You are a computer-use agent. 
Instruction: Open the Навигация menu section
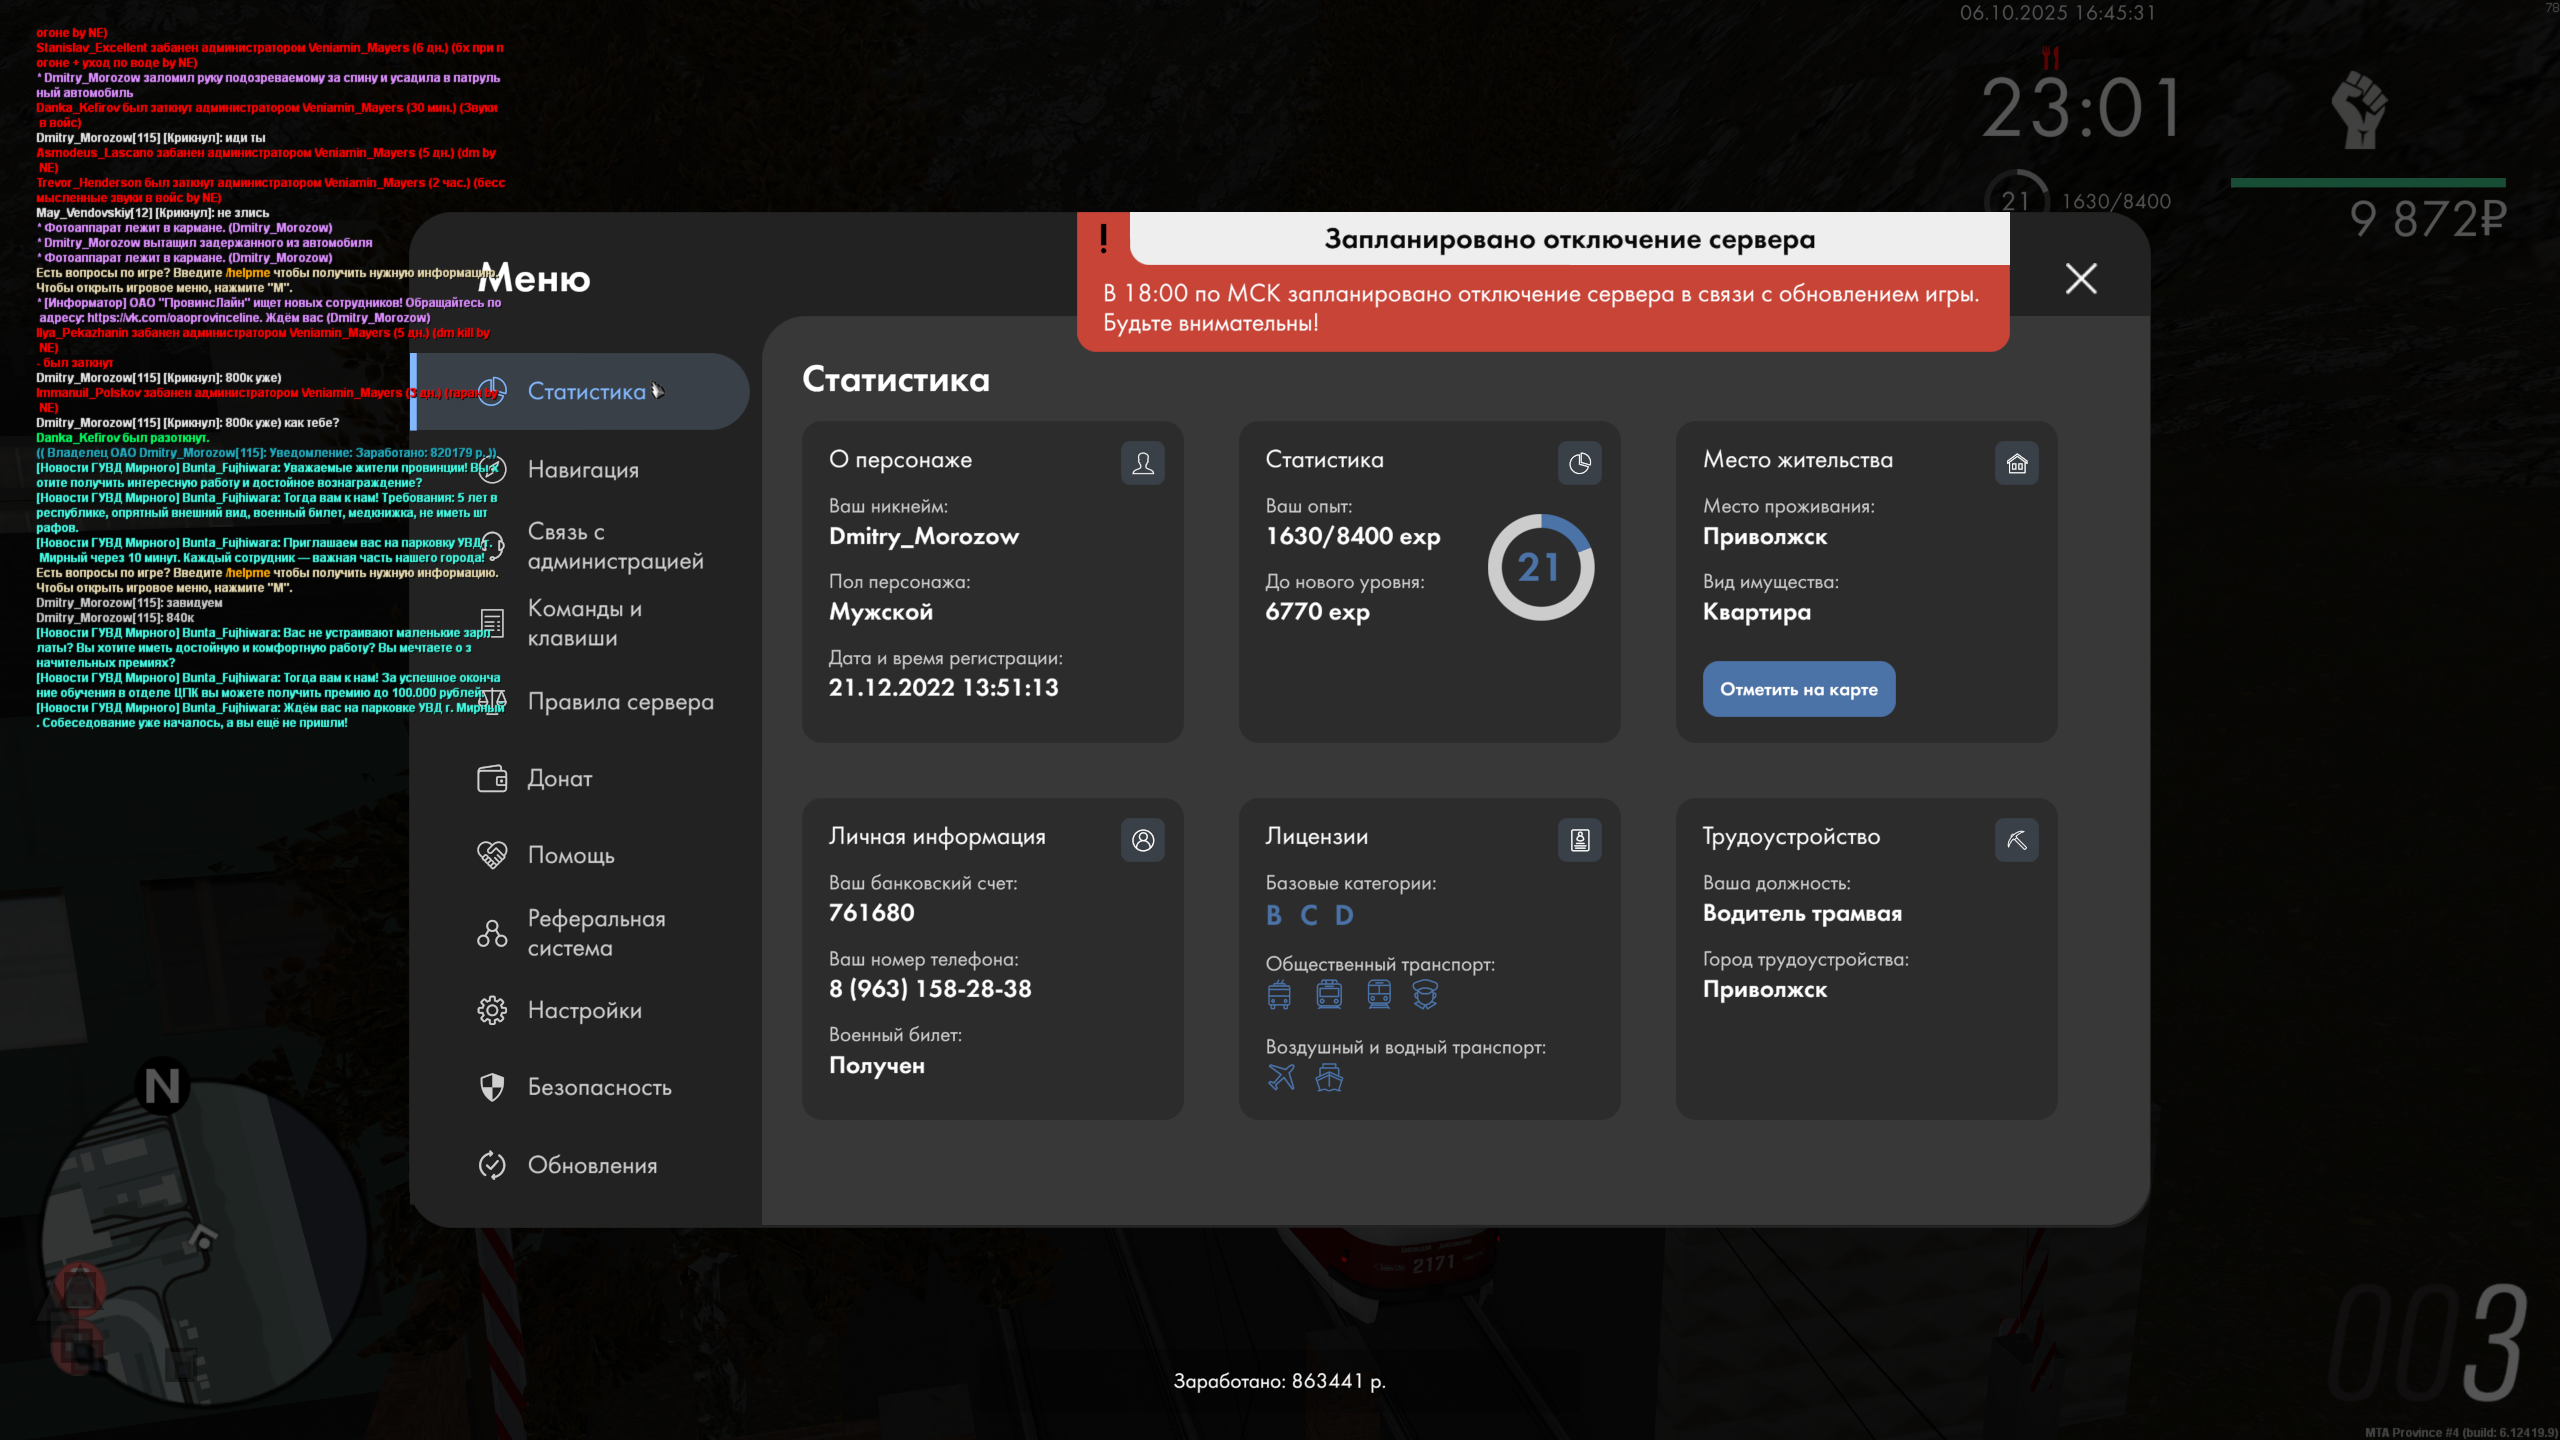583,469
